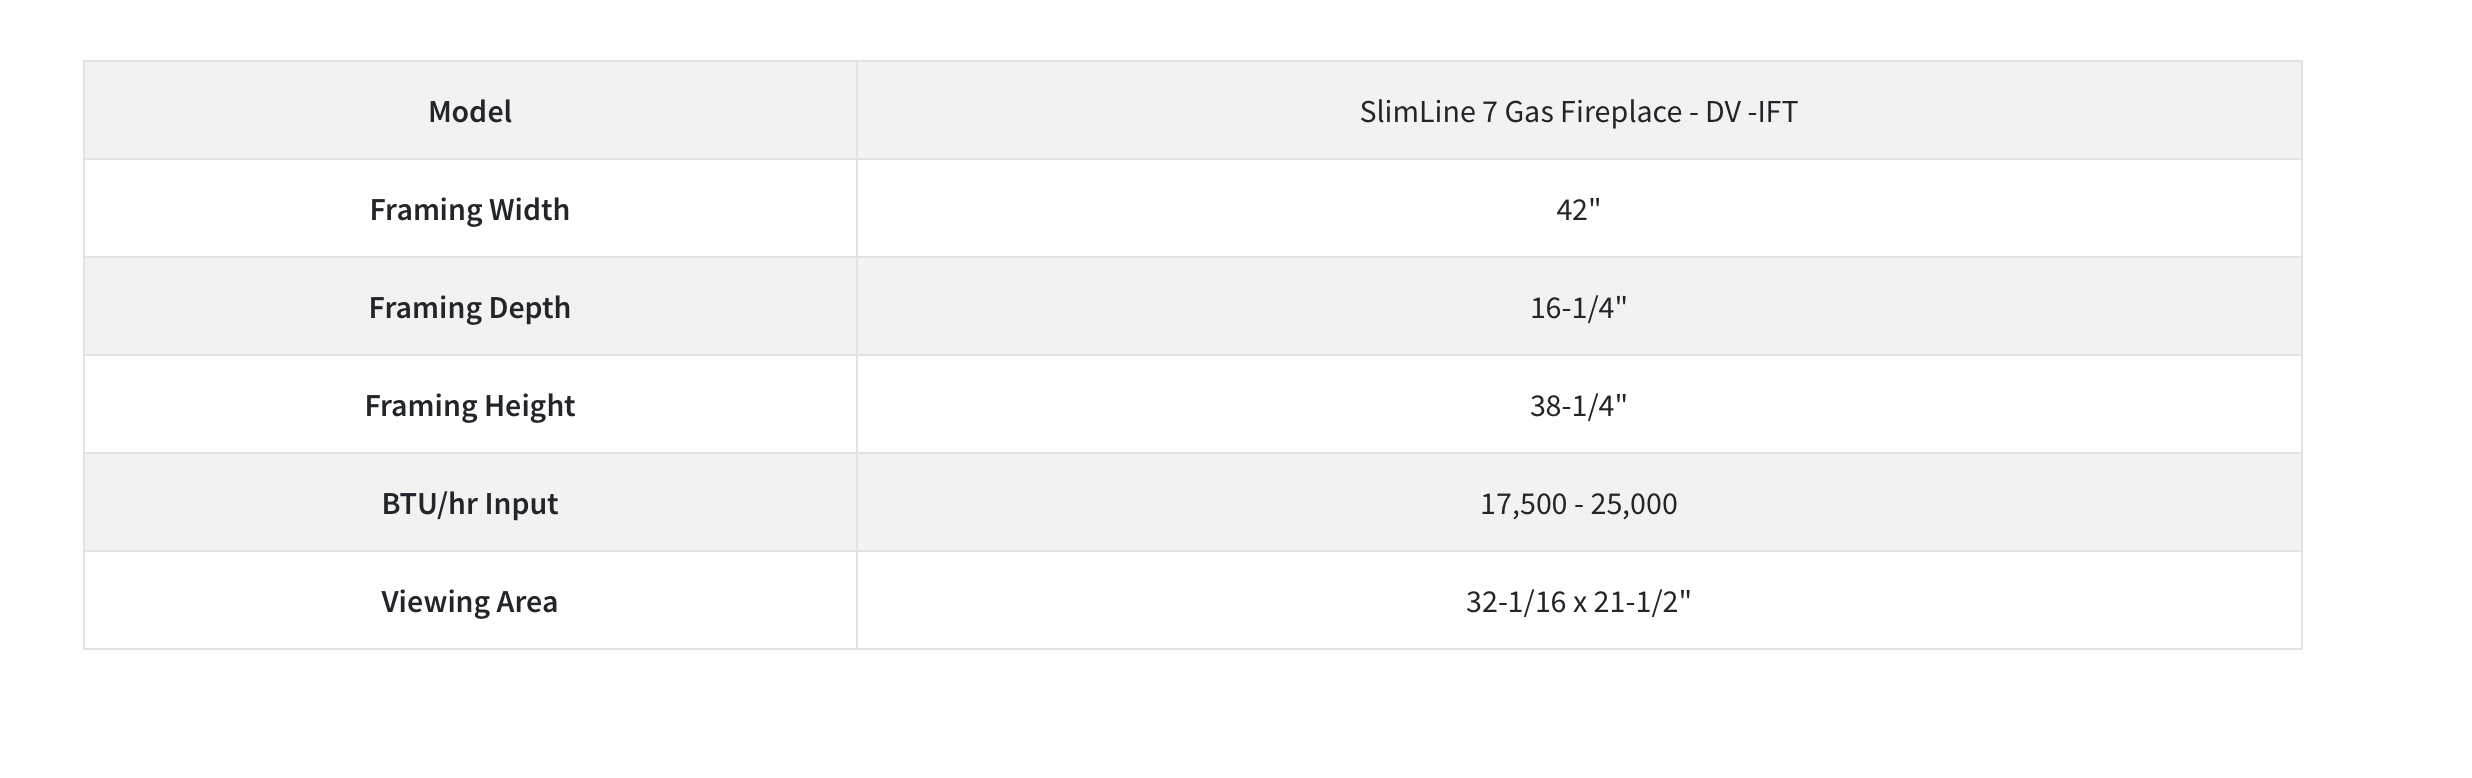Click the 25,000 maximum BTU number
Viewport: 2472px width, 778px height.
pyautogui.click(x=1634, y=503)
